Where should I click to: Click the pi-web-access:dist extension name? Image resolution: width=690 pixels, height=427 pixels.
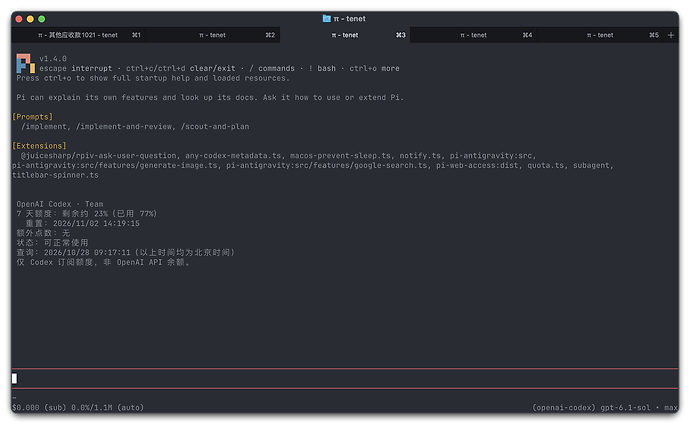(x=477, y=165)
